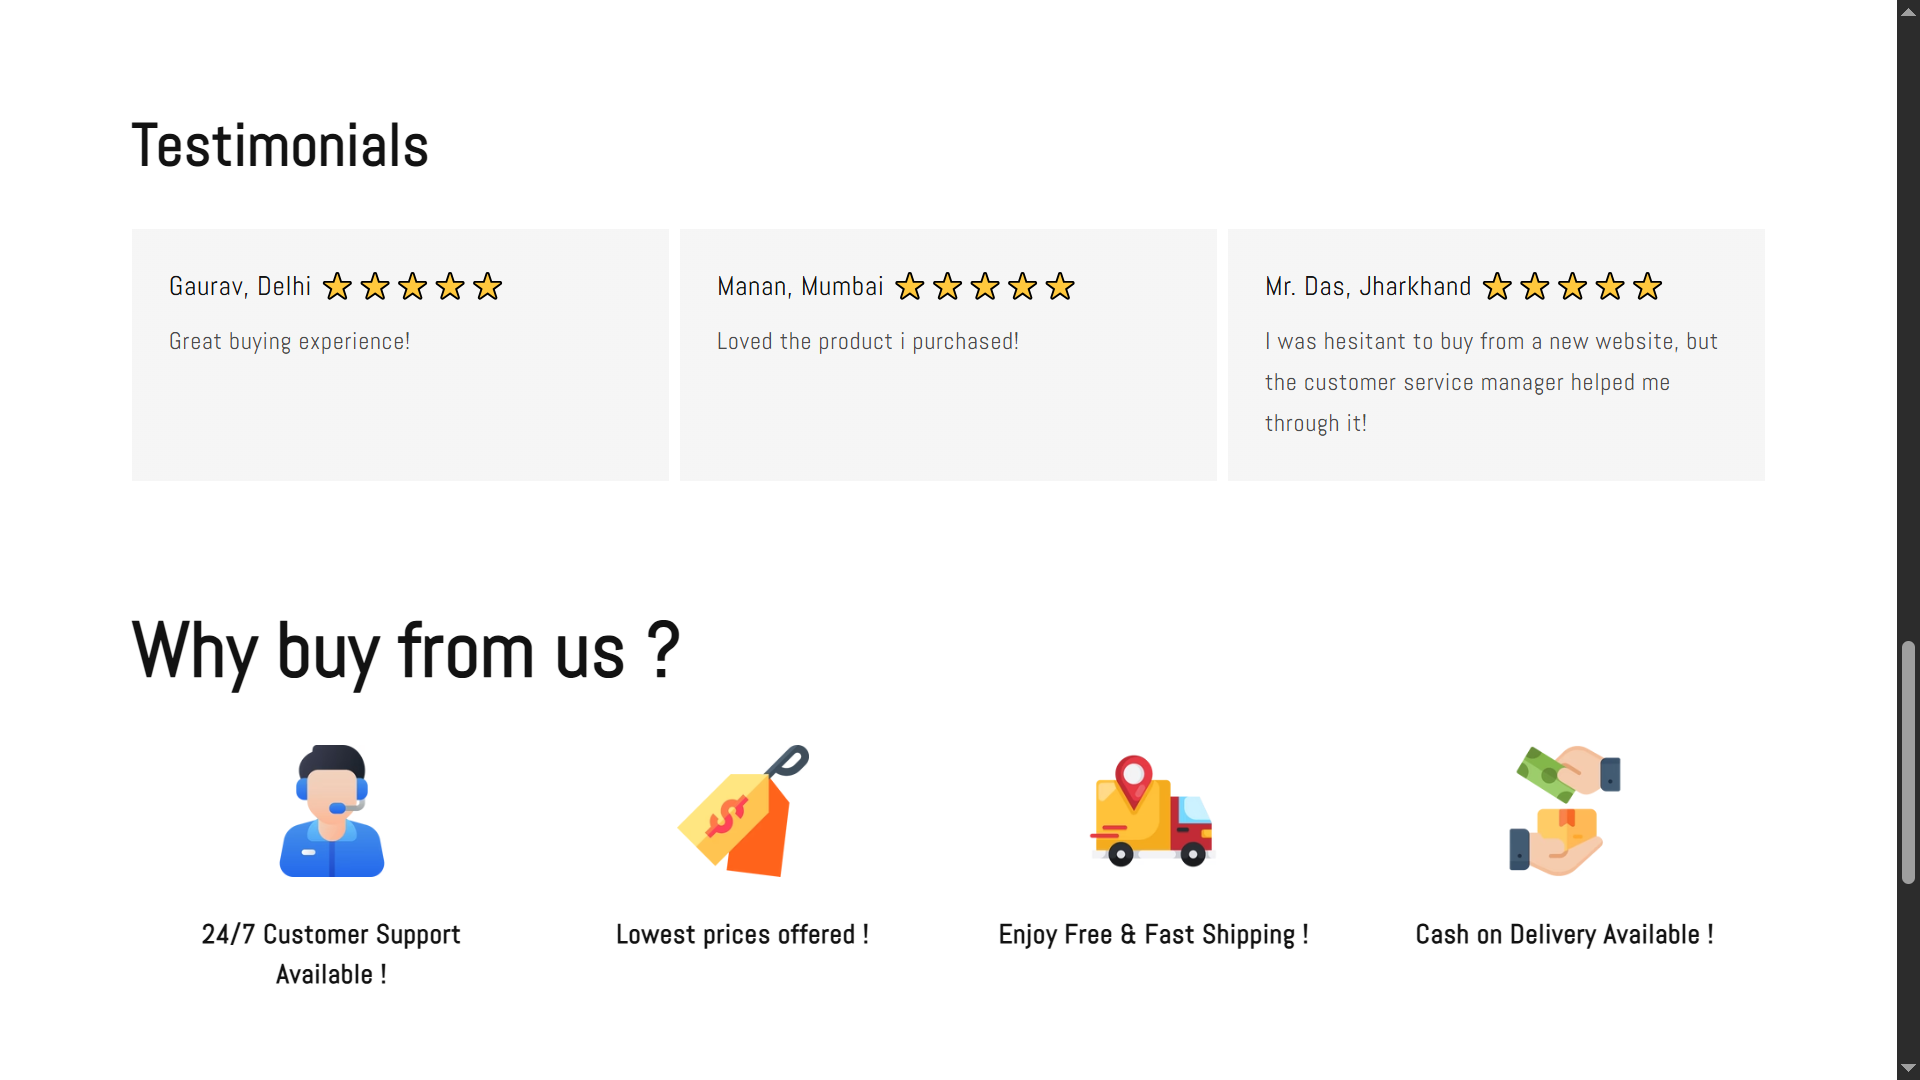Image resolution: width=1920 pixels, height=1080 pixels.
Task: Click the vertical scrollbar thumb
Action: click(x=1908, y=762)
